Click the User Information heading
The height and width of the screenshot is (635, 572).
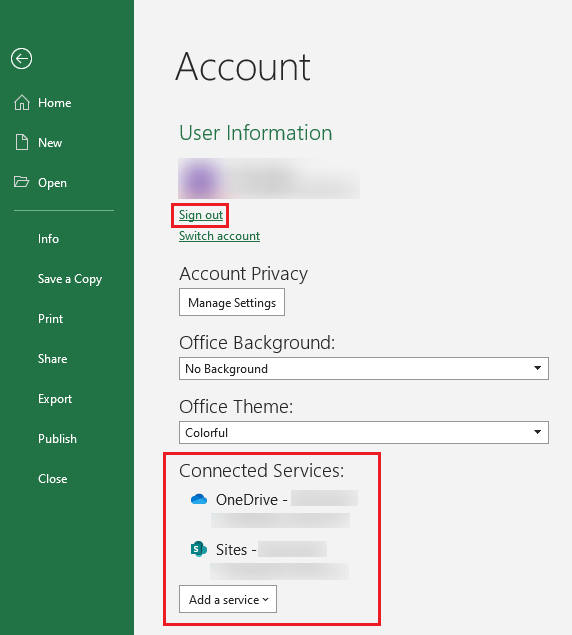(x=256, y=133)
